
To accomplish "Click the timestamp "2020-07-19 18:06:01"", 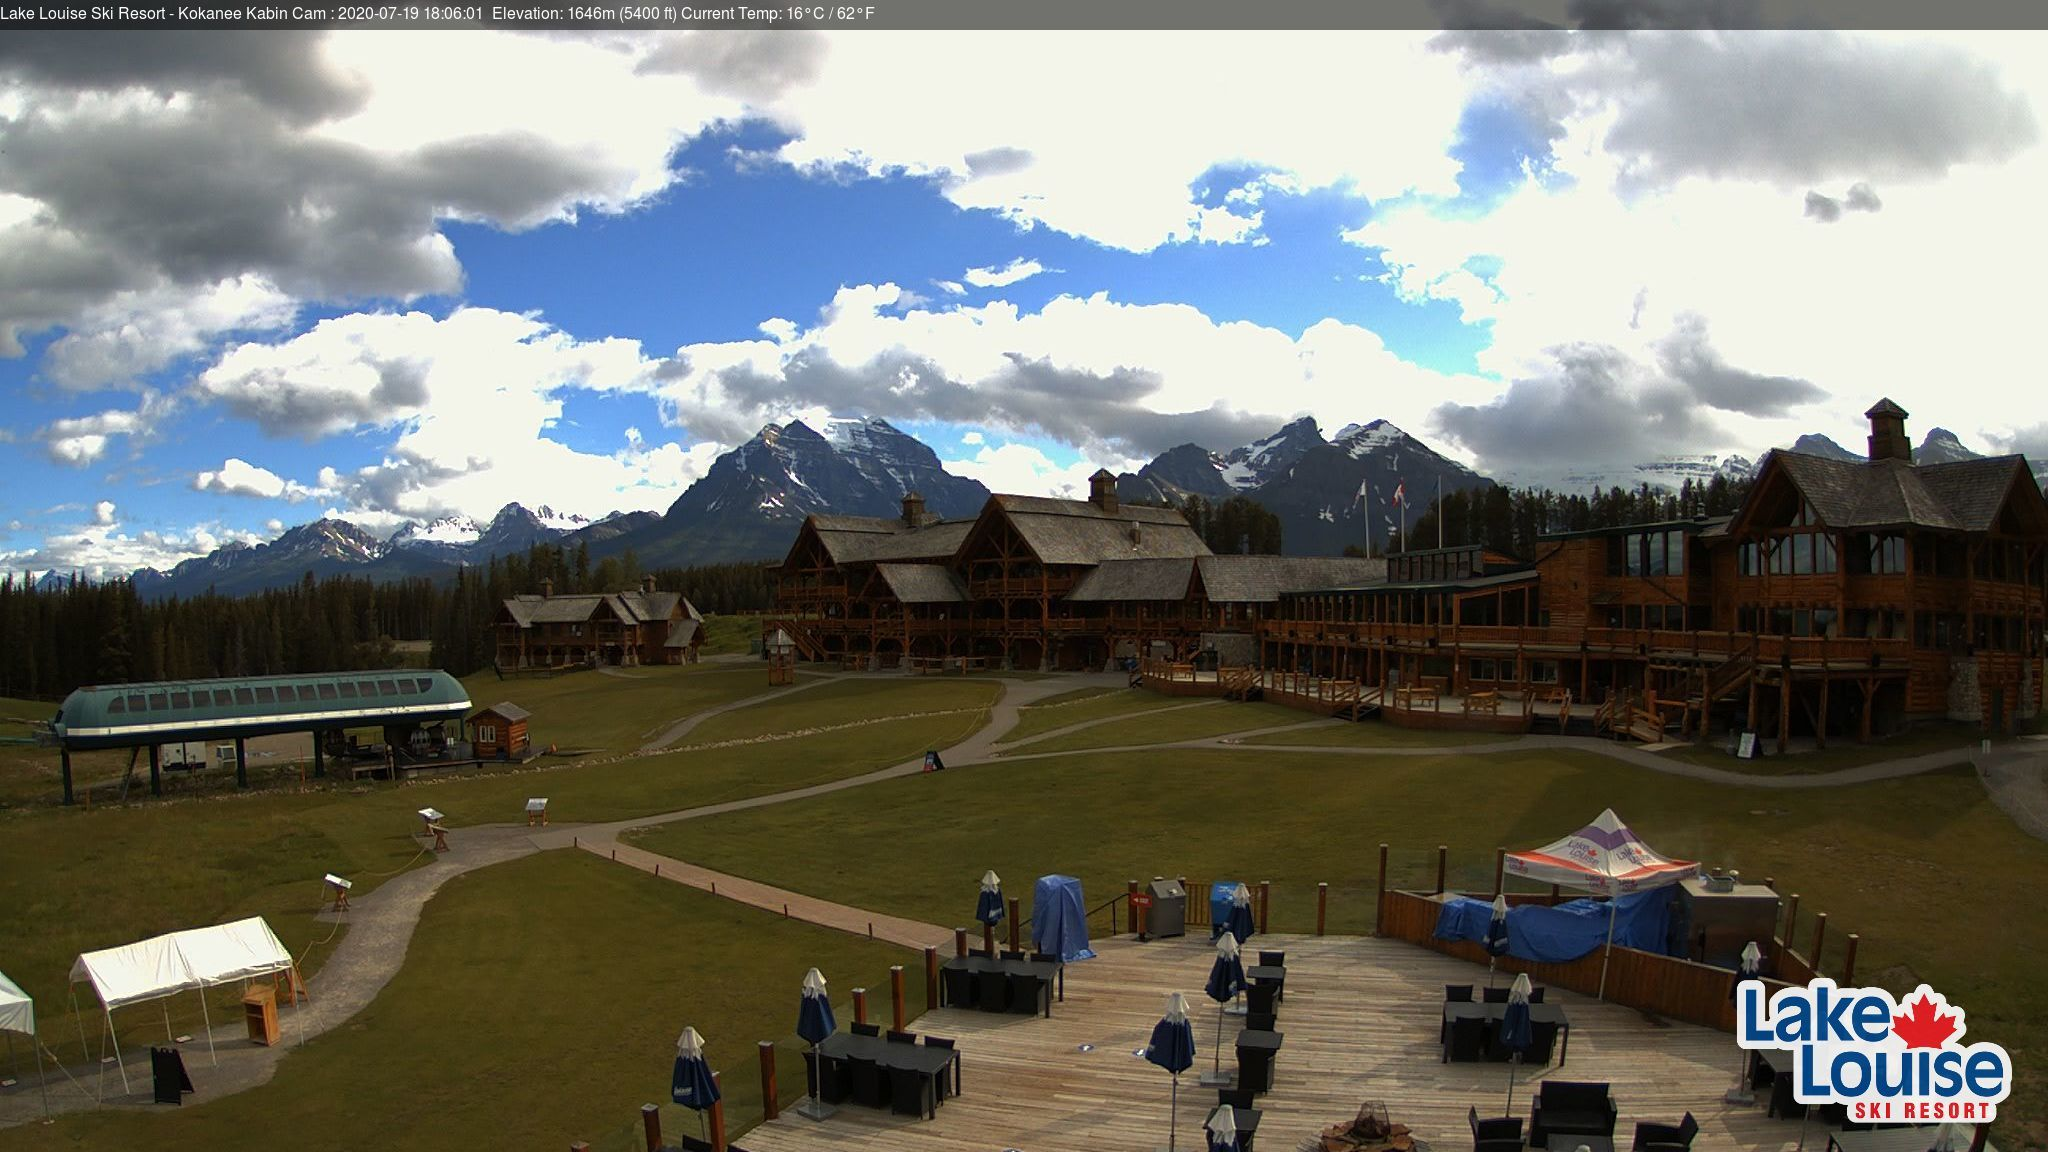I will coord(411,14).
